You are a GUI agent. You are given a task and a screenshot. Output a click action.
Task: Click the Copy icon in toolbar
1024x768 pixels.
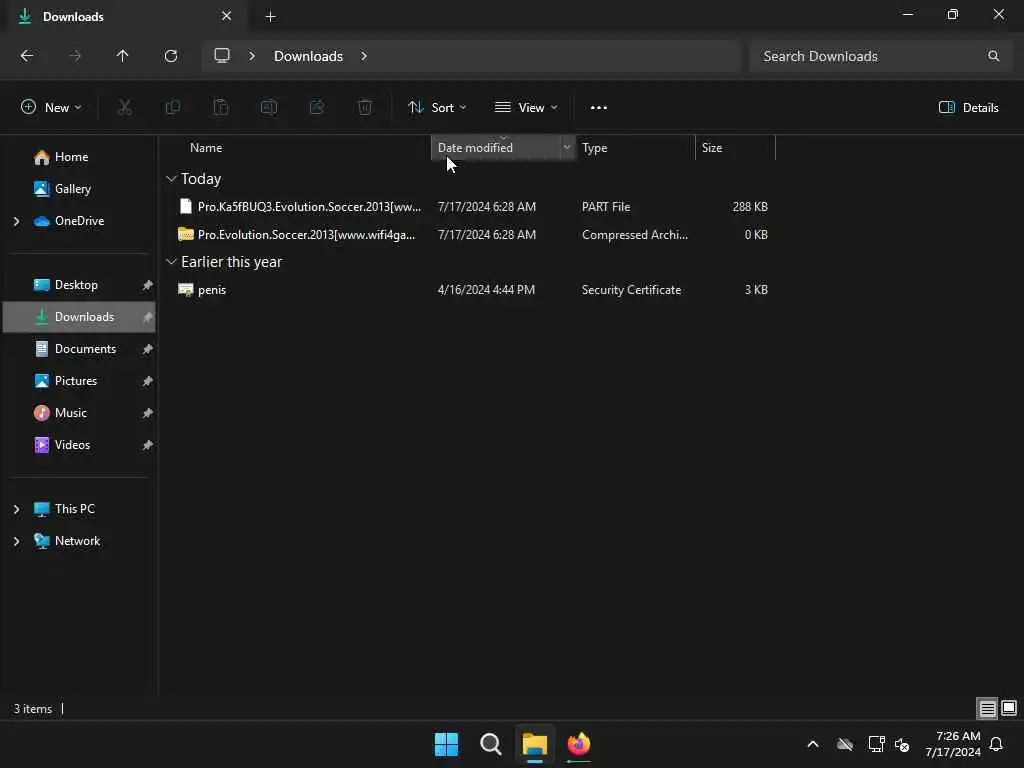pyautogui.click(x=173, y=107)
